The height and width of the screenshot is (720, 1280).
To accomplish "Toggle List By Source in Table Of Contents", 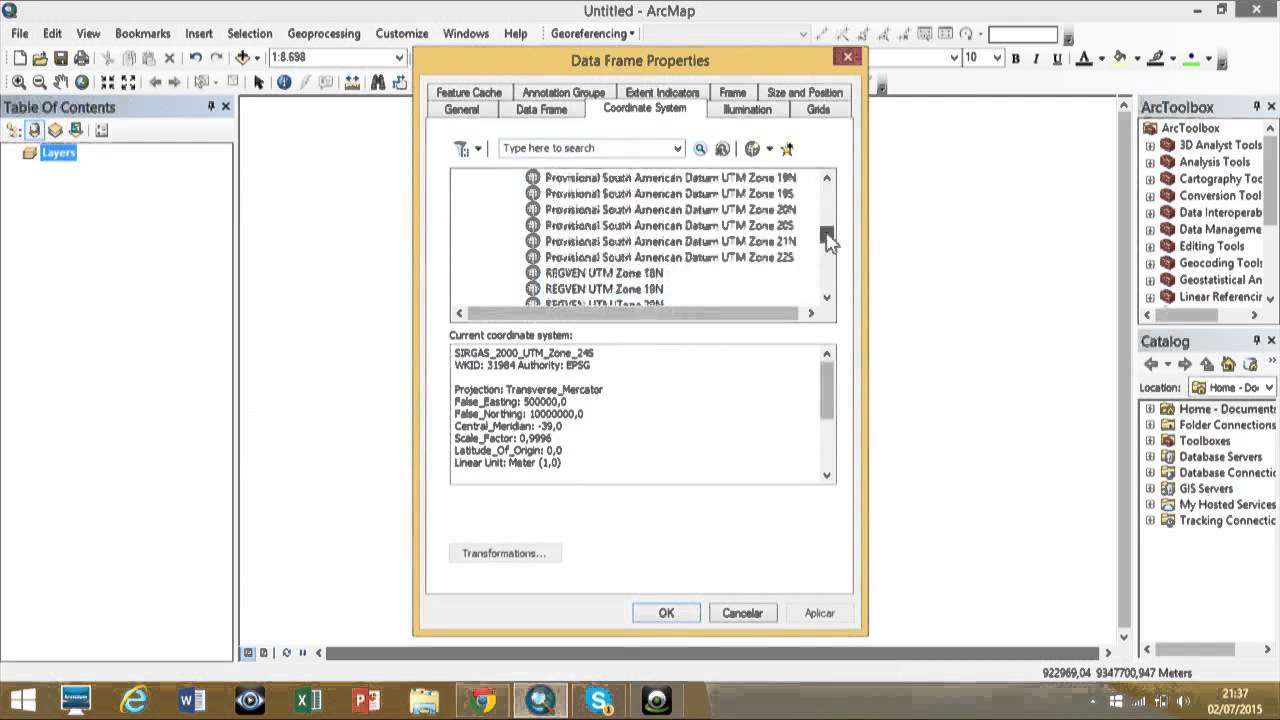I will (35, 130).
